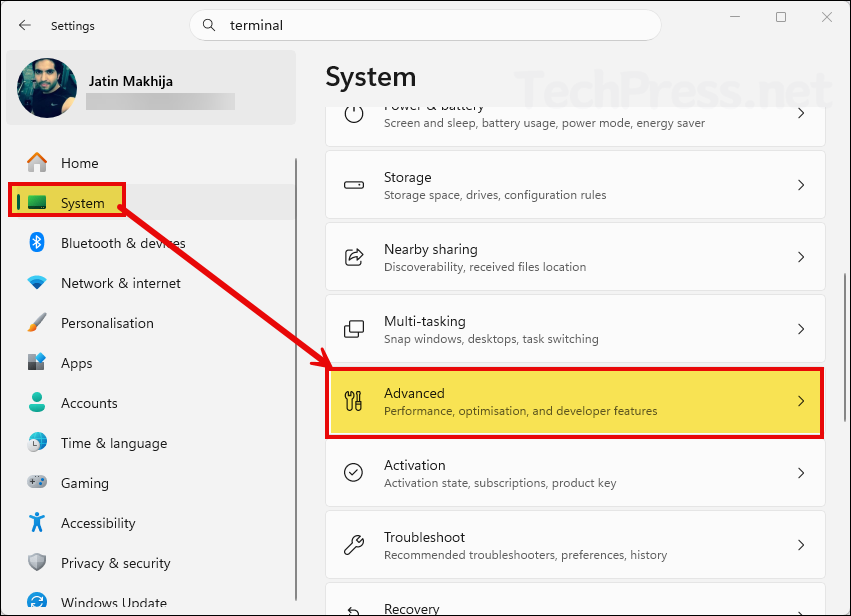This screenshot has width=851, height=616.
Task: Click the Accounts icon in sidebar
Action: point(36,403)
